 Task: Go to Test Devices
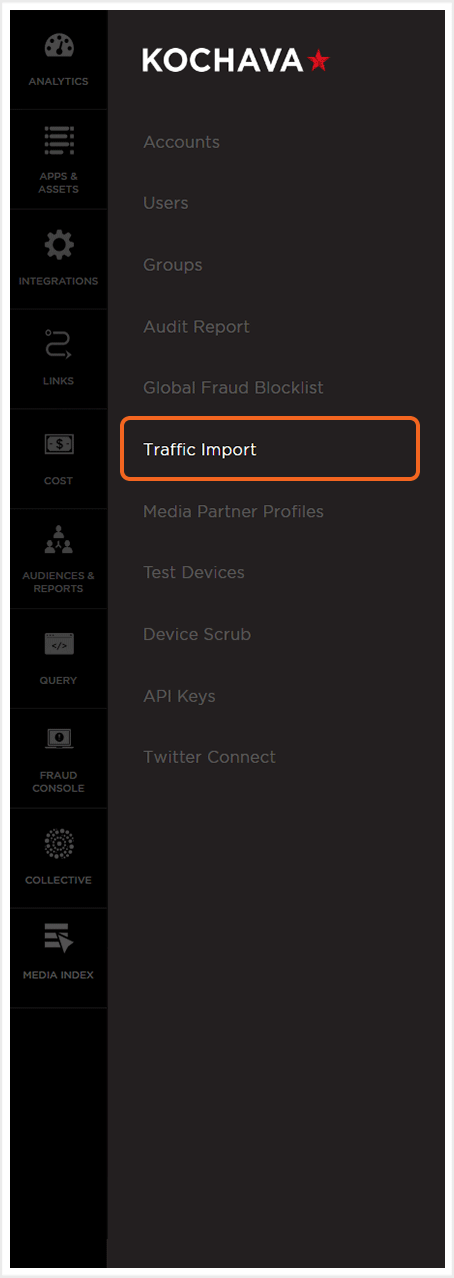(193, 573)
